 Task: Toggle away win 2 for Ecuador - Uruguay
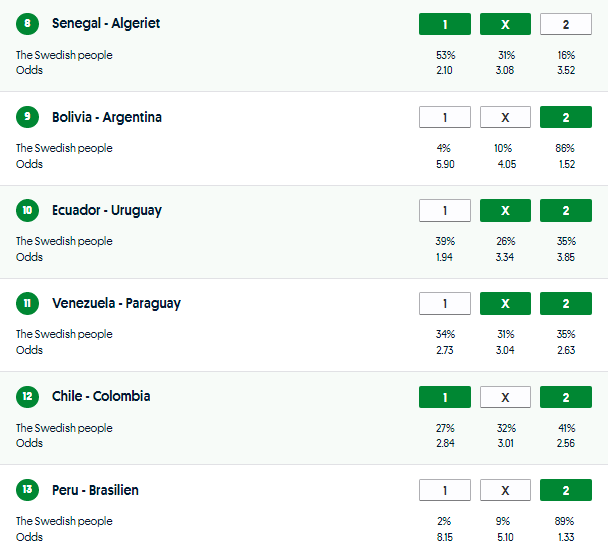[565, 210]
